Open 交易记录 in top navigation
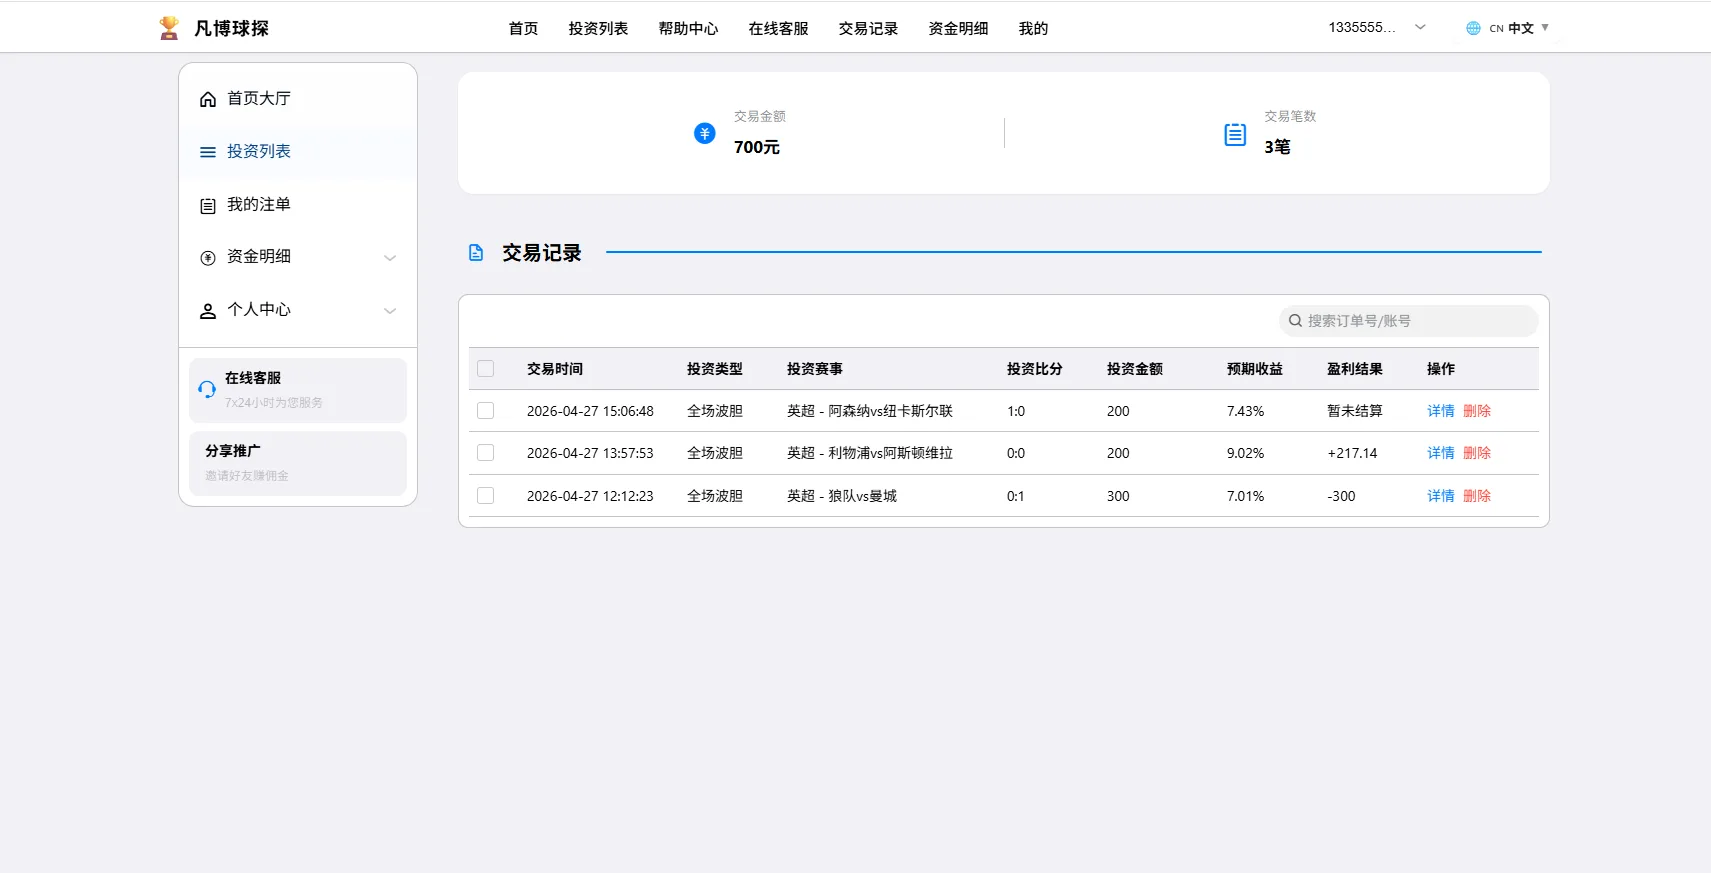This screenshot has width=1711, height=873. [x=868, y=29]
